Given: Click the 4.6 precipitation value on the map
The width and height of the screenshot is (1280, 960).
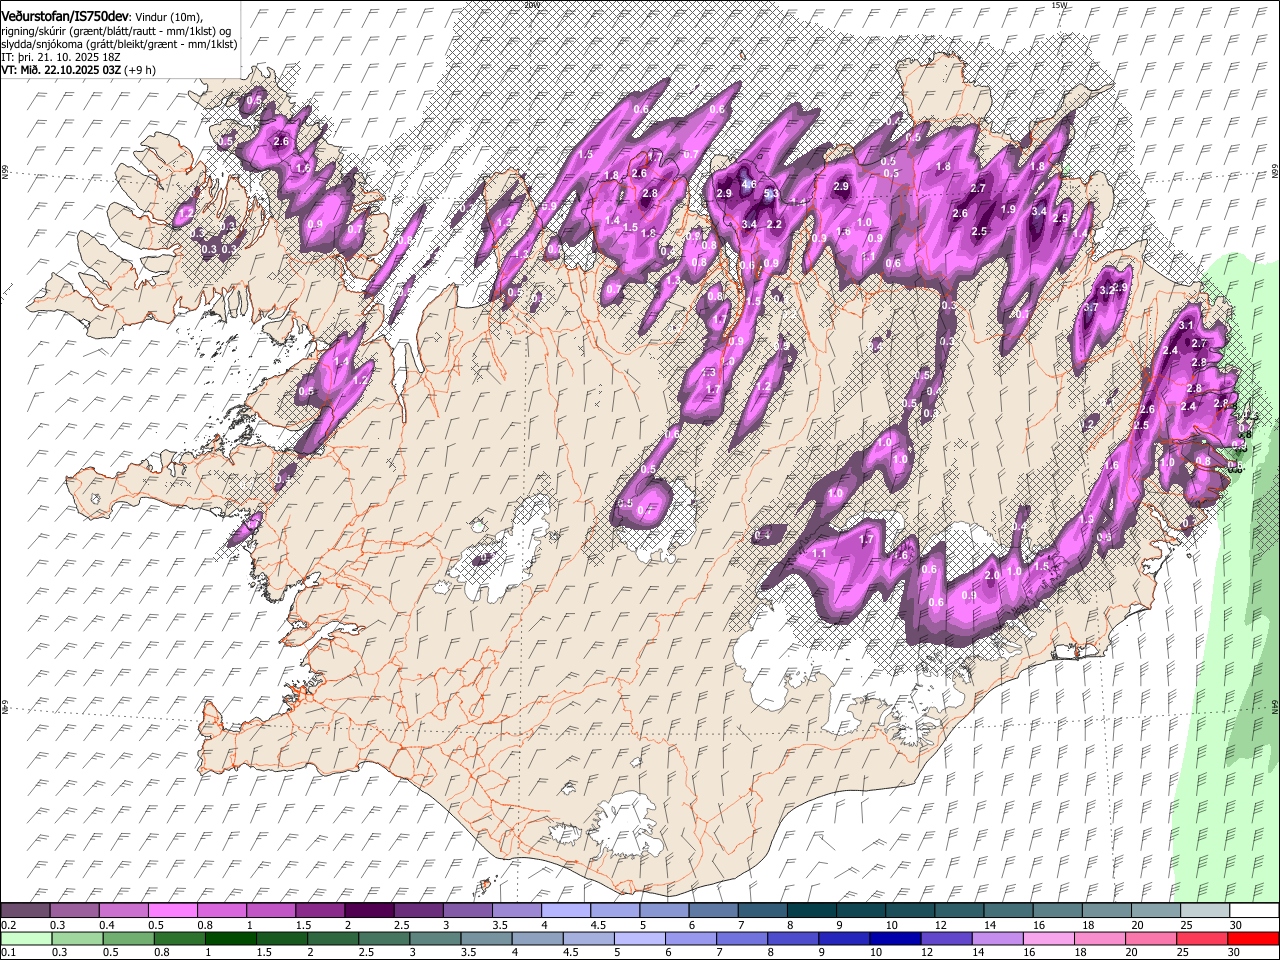Looking at the screenshot, I should 748,184.
